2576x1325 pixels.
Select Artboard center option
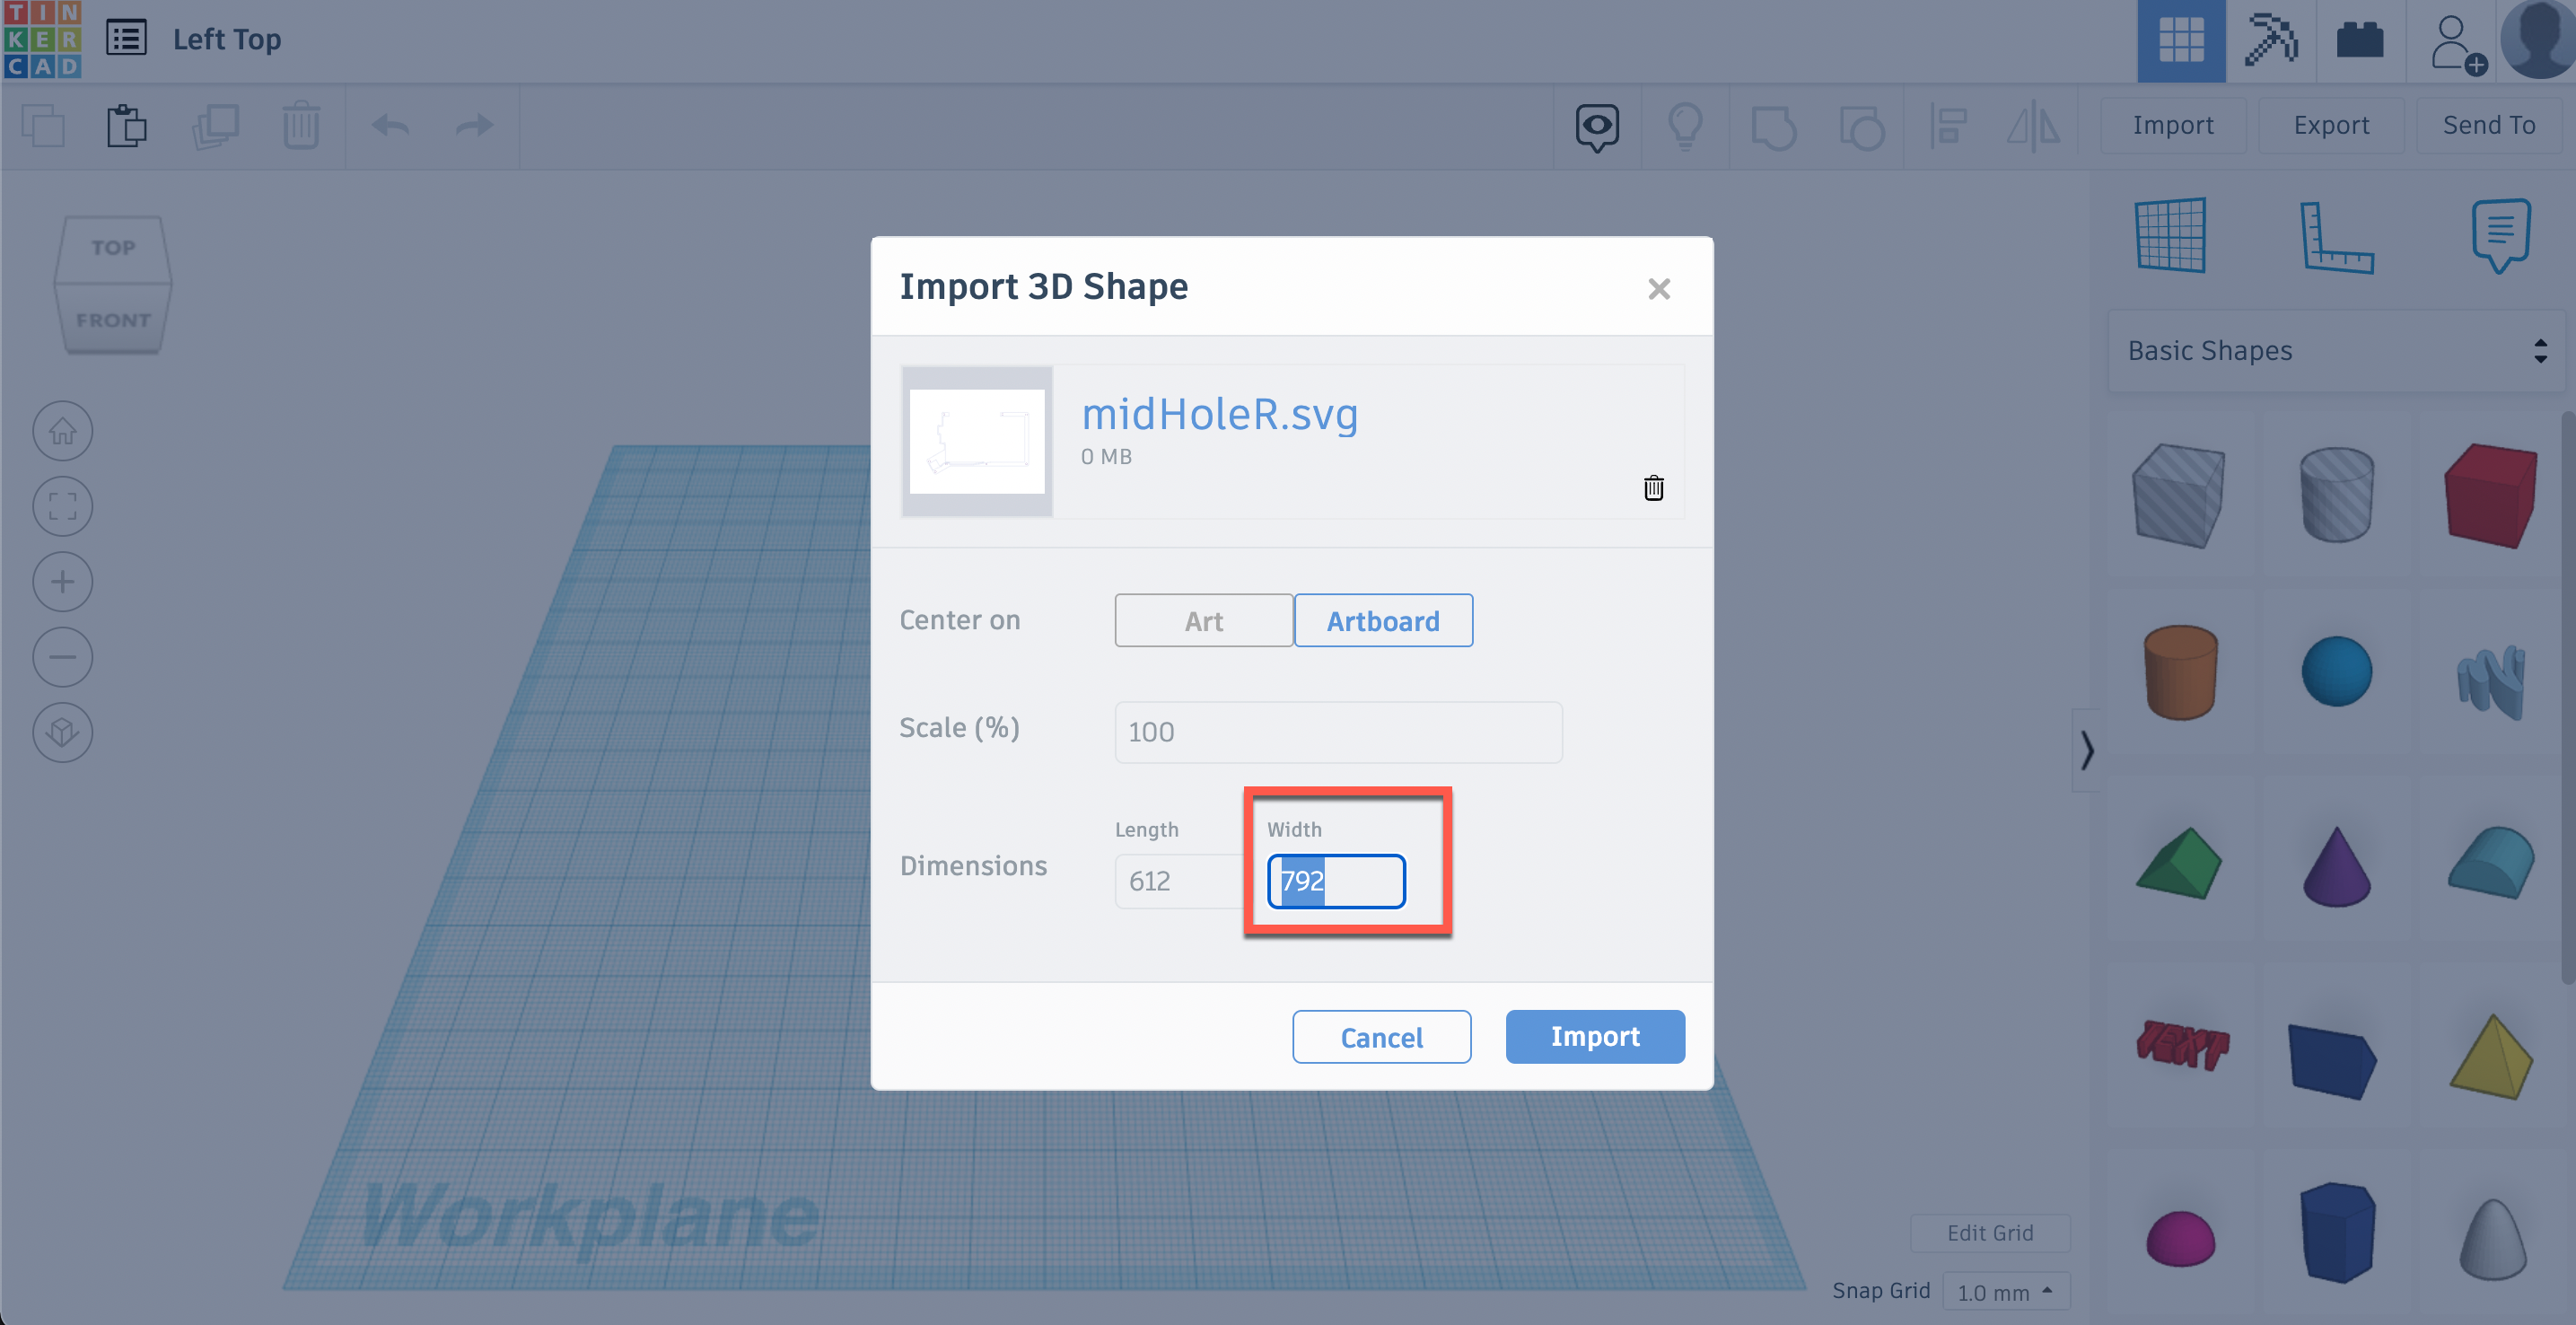(x=1383, y=621)
